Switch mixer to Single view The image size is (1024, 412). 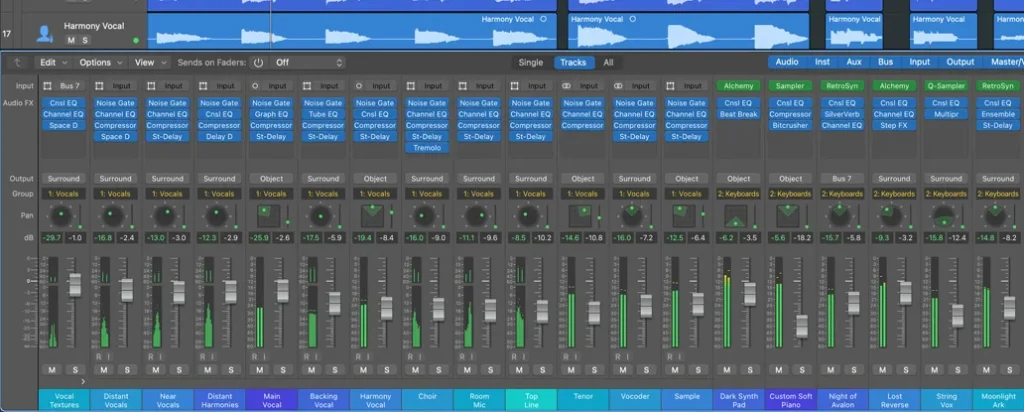point(530,63)
